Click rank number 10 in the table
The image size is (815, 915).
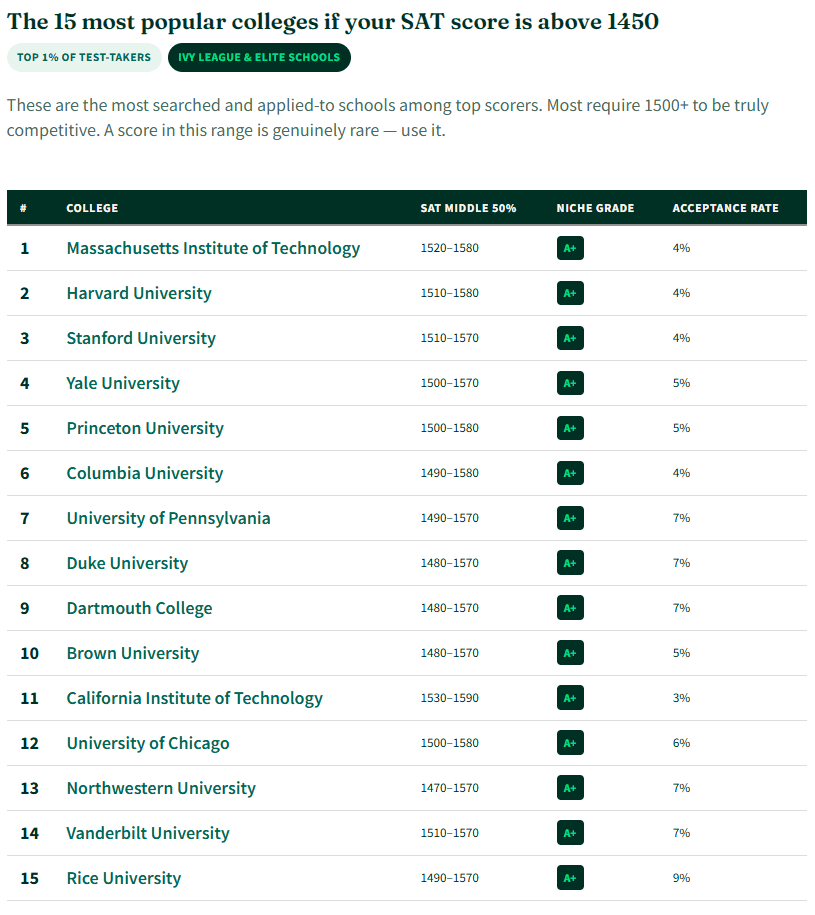(x=30, y=654)
